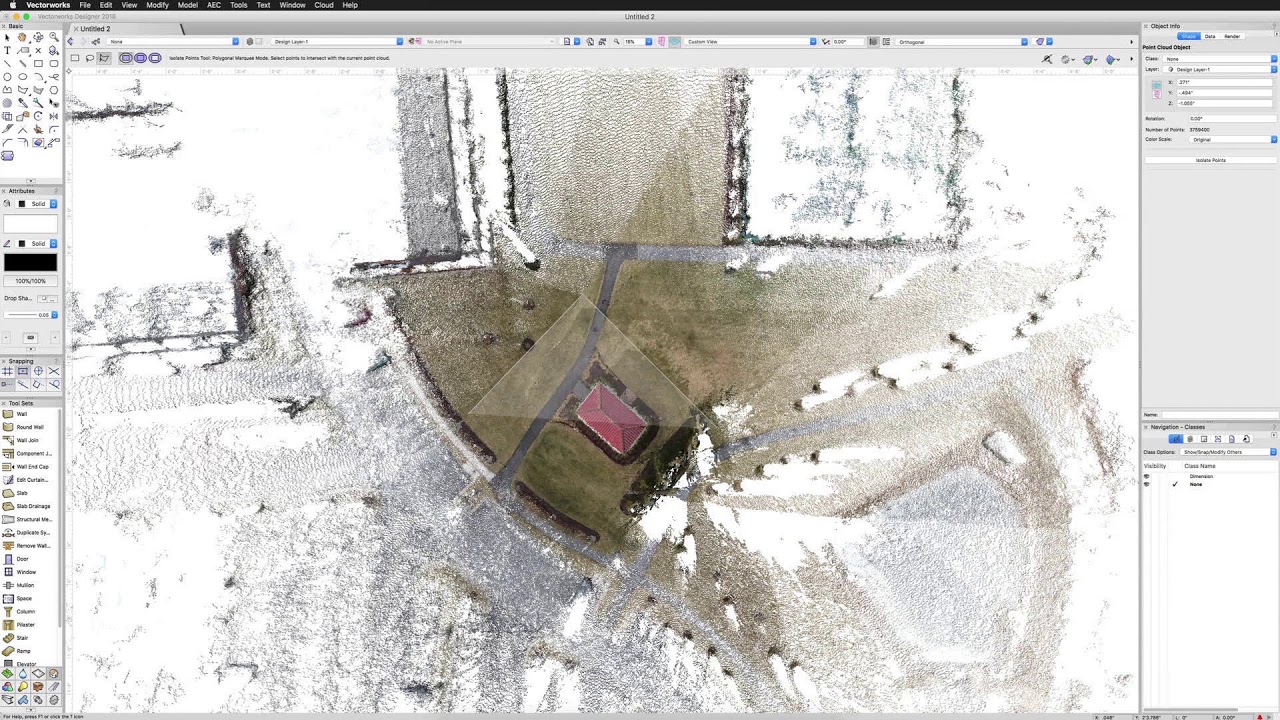
Task: Click the 100%/100% opacity button
Action: 31,281
